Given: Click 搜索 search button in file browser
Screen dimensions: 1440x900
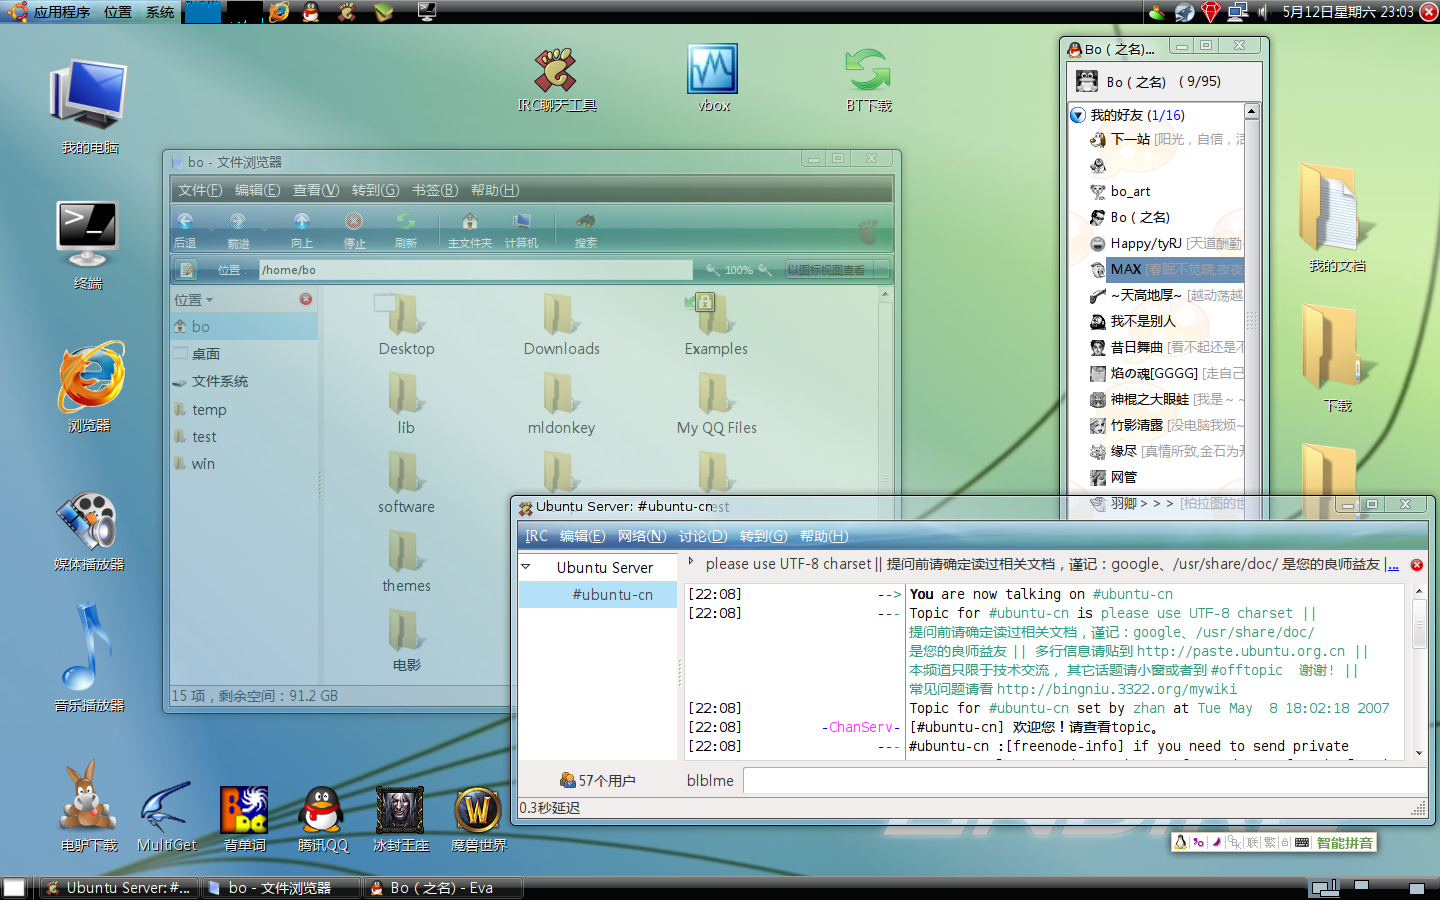Looking at the screenshot, I should [x=585, y=229].
